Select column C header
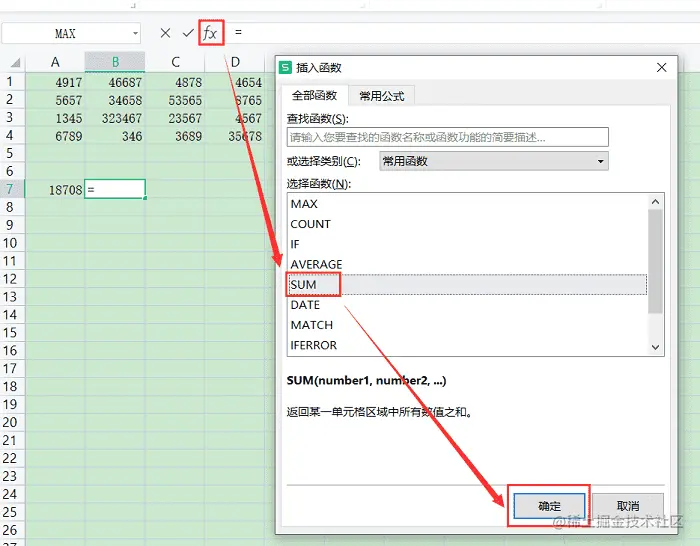The image size is (700, 546). coord(175,62)
